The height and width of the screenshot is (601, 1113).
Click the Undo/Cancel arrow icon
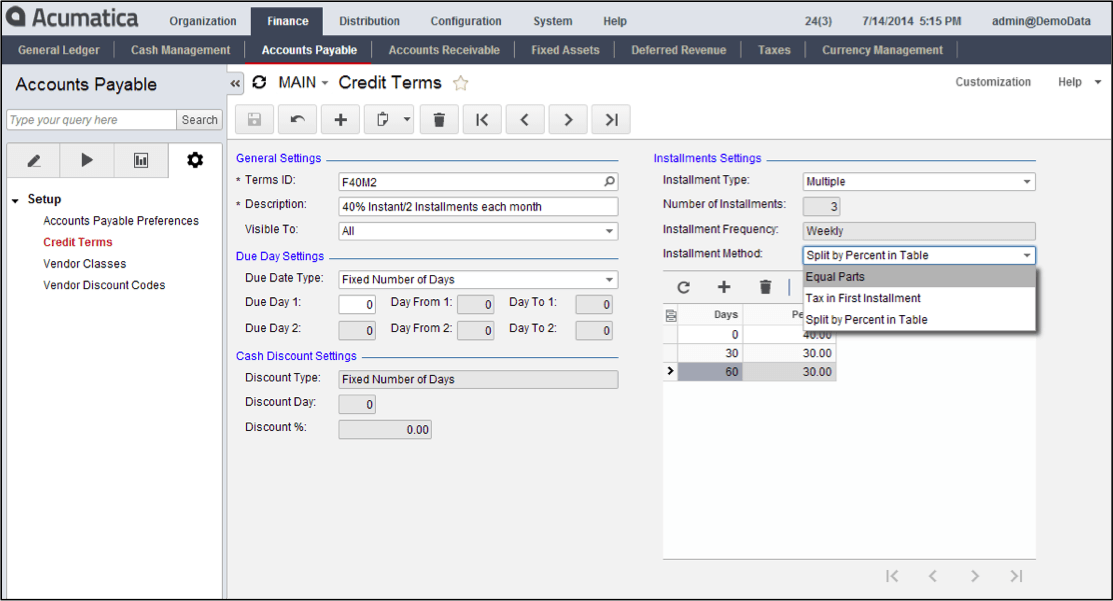tap(297, 119)
